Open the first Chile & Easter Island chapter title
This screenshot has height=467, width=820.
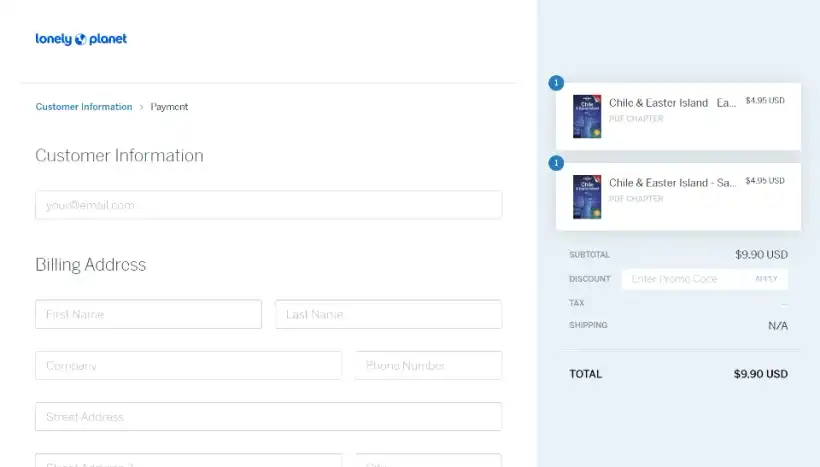coord(672,103)
